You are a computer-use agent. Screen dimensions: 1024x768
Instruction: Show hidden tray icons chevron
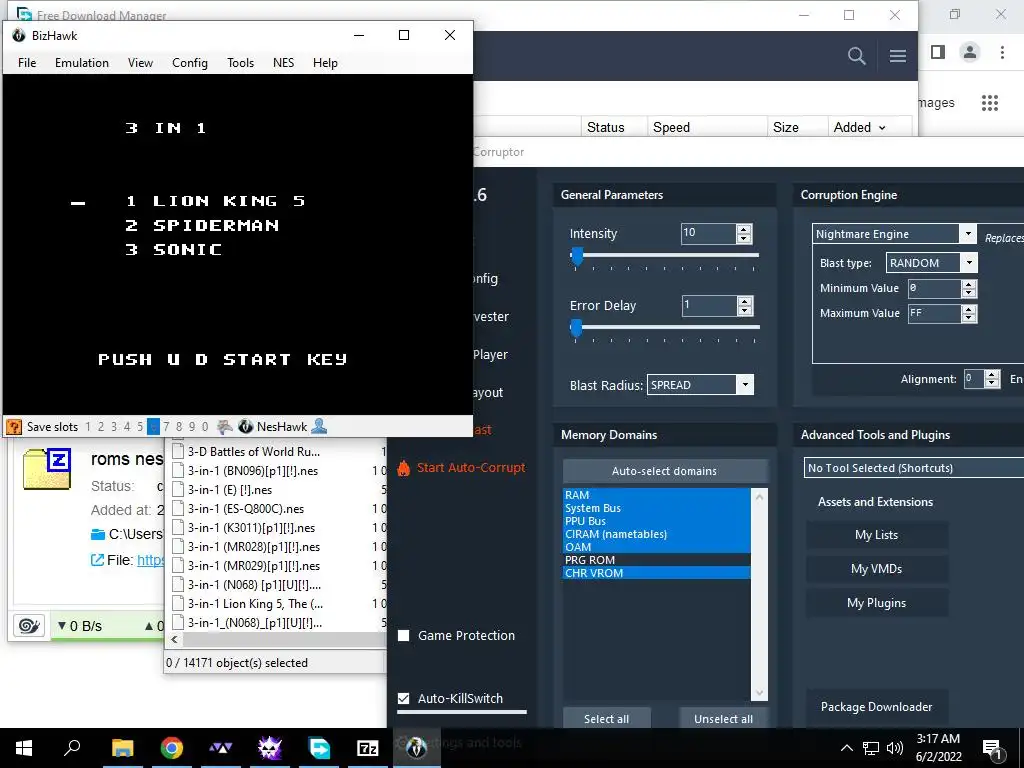846,748
